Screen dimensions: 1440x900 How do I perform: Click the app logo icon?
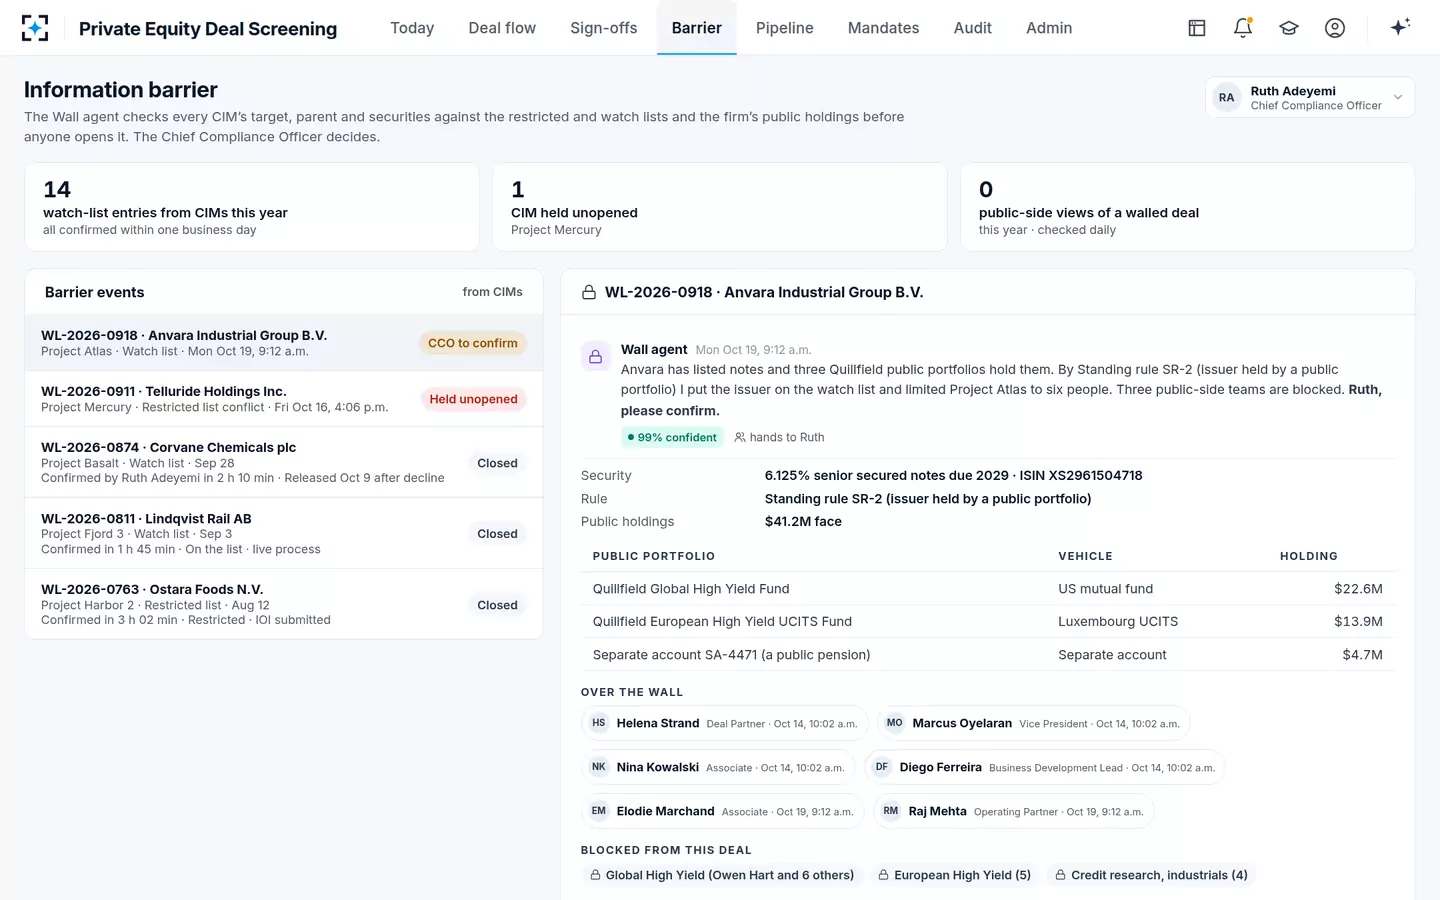coord(35,28)
